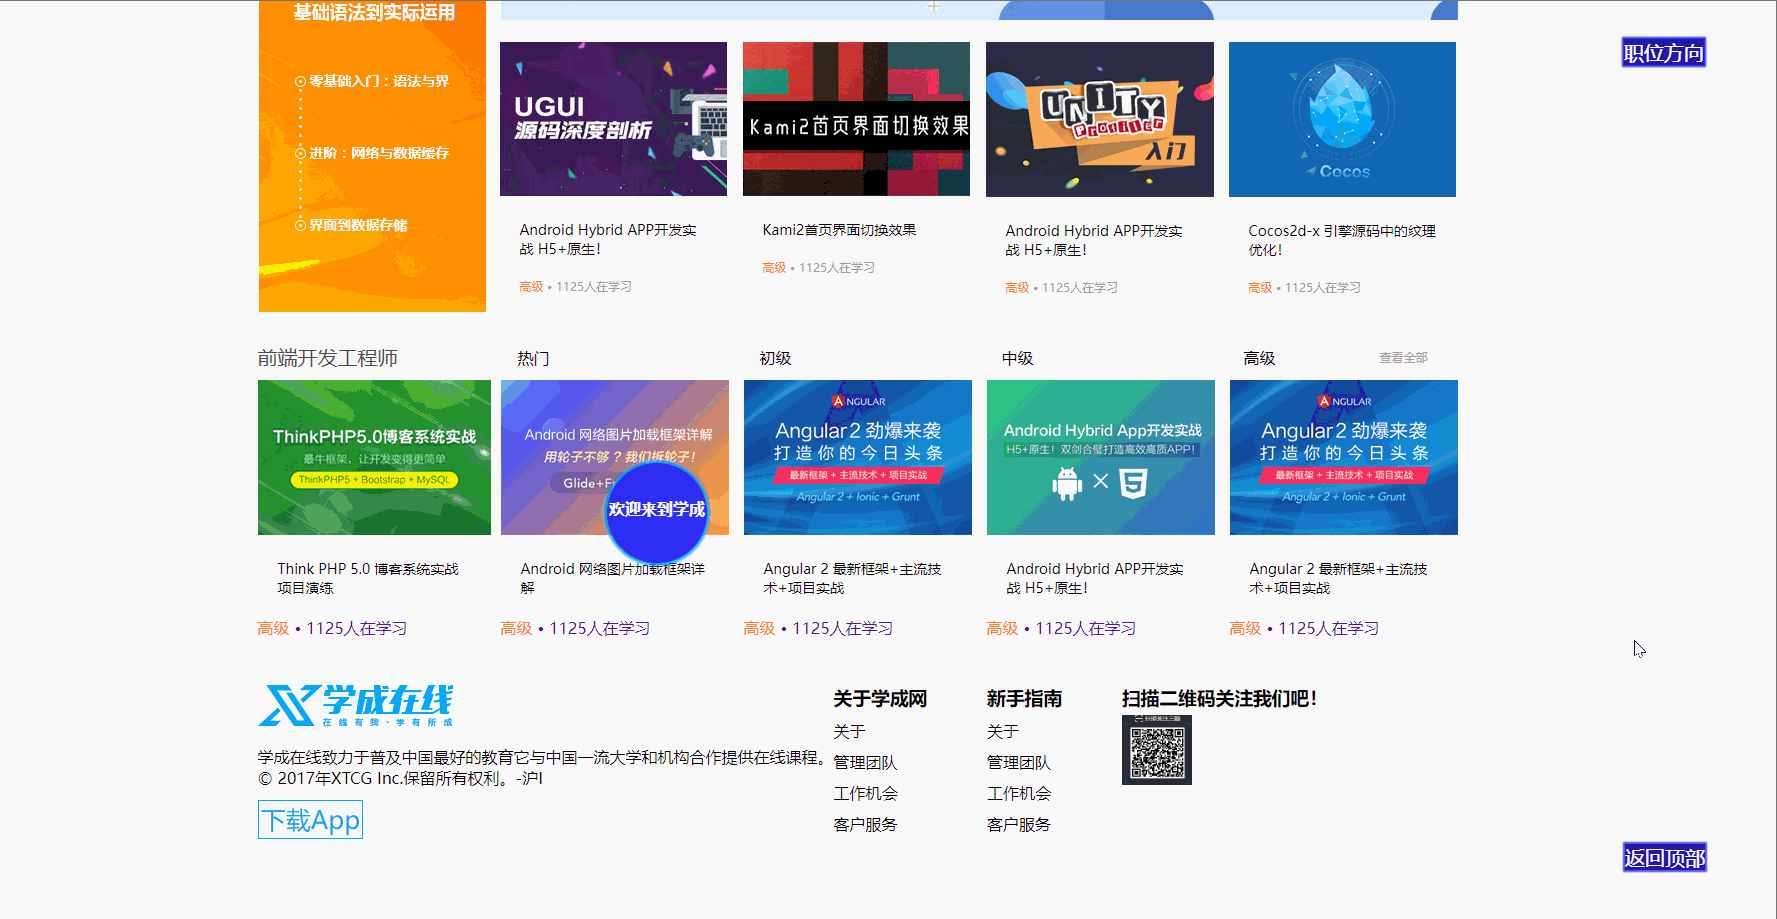Click 进阶：网络与数据缓存 in orange banner

pyautogui.click(x=378, y=153)
